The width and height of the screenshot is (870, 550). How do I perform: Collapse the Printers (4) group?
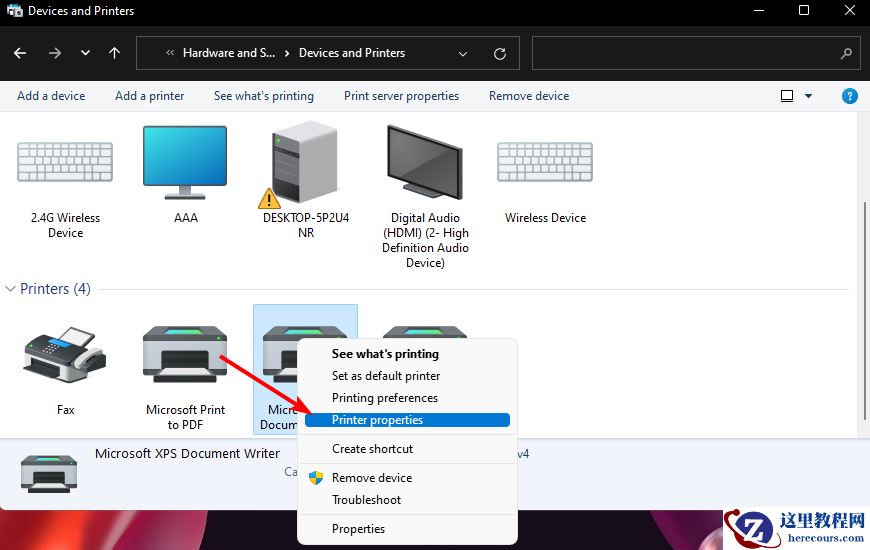point(10,289)
